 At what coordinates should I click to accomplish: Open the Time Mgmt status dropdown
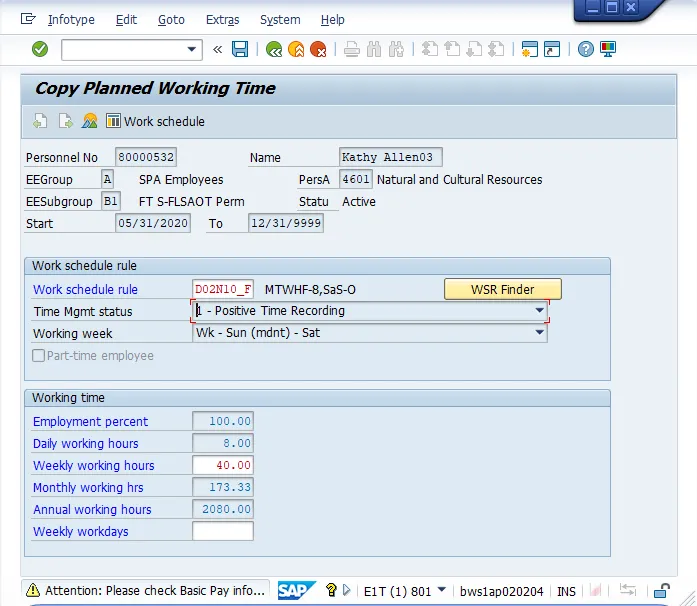click(x=540, y=311)
